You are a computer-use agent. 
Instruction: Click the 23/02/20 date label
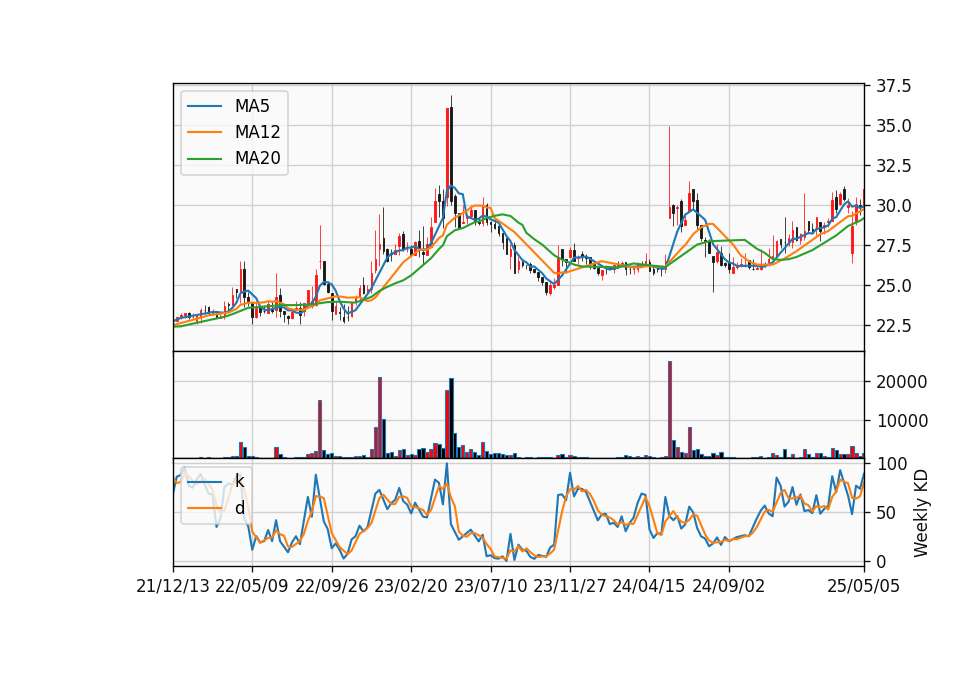point(411,586)
